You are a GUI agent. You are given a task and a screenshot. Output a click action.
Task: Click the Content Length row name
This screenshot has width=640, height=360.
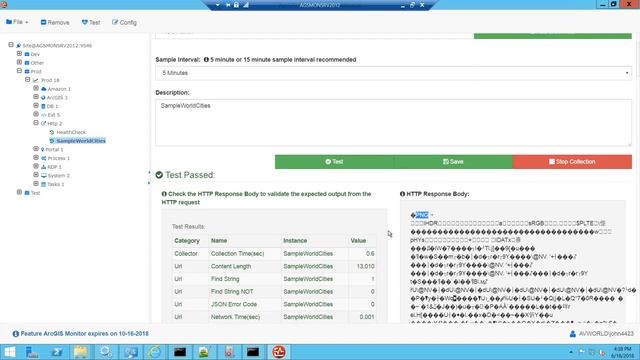(x=231, y=266)
